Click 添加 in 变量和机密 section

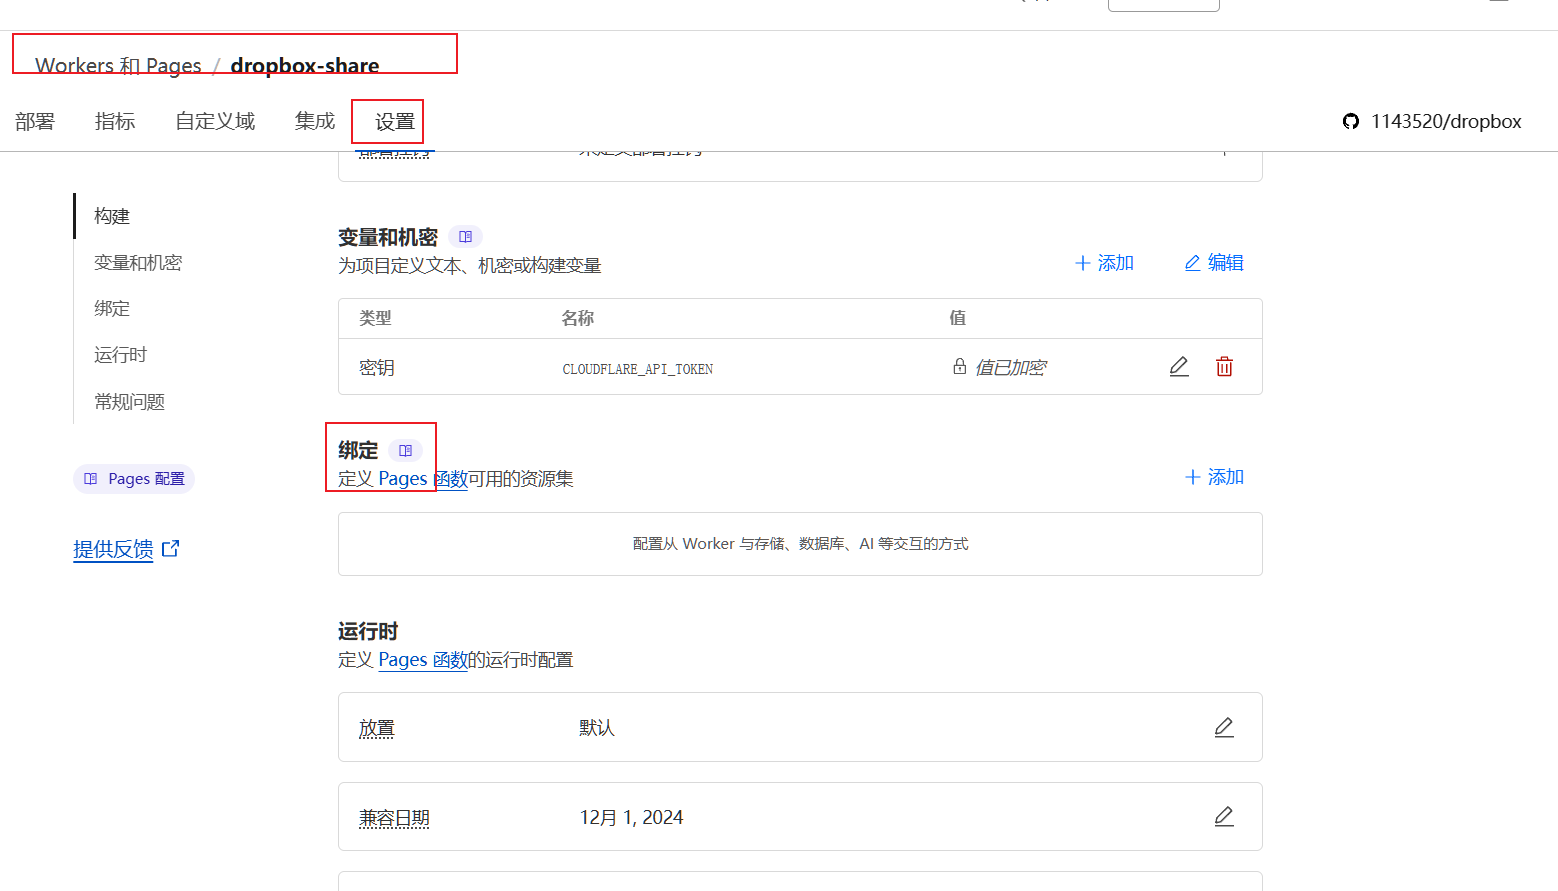click(1104, 263)
